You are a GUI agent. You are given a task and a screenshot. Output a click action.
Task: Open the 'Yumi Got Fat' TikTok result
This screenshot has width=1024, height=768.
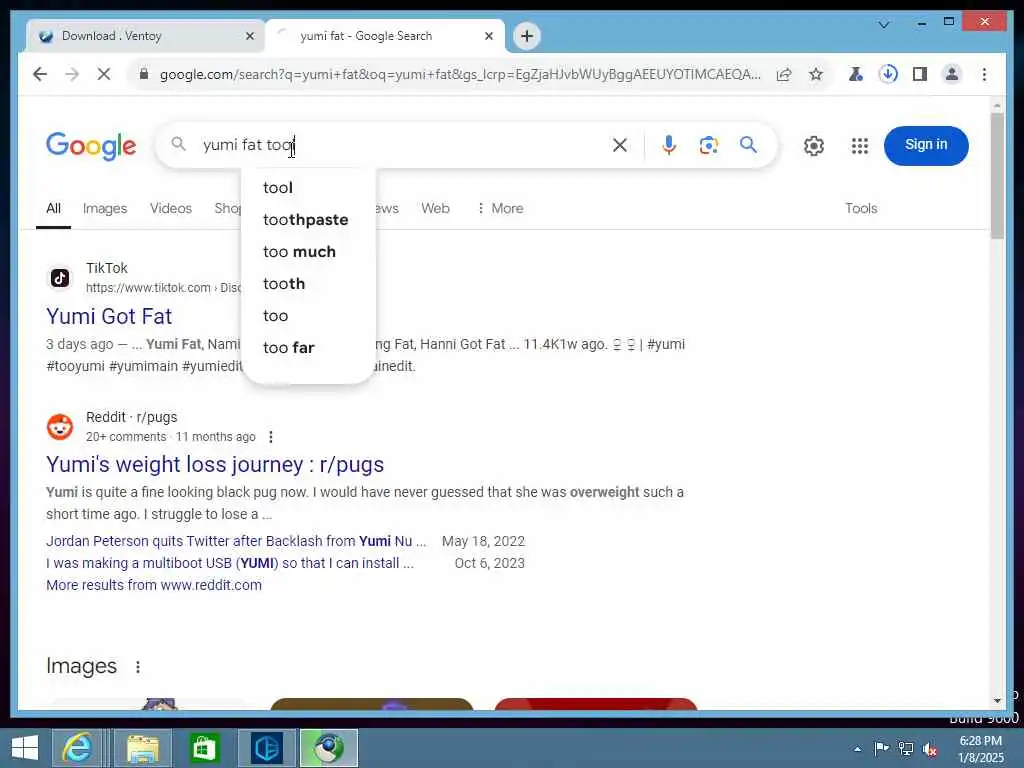tap(109, 317)
